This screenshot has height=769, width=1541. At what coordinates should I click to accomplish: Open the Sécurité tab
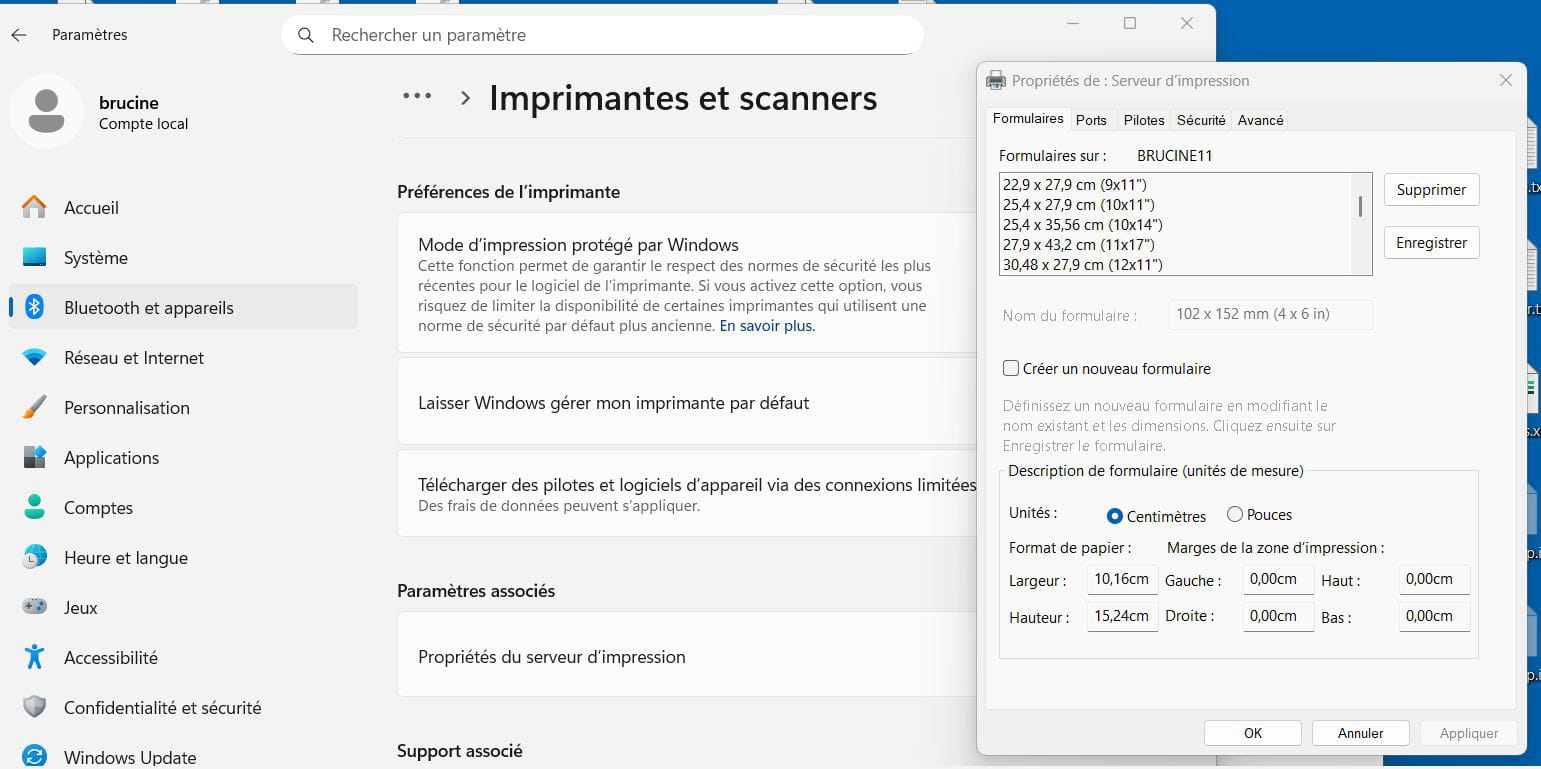tap(1201, 120)
